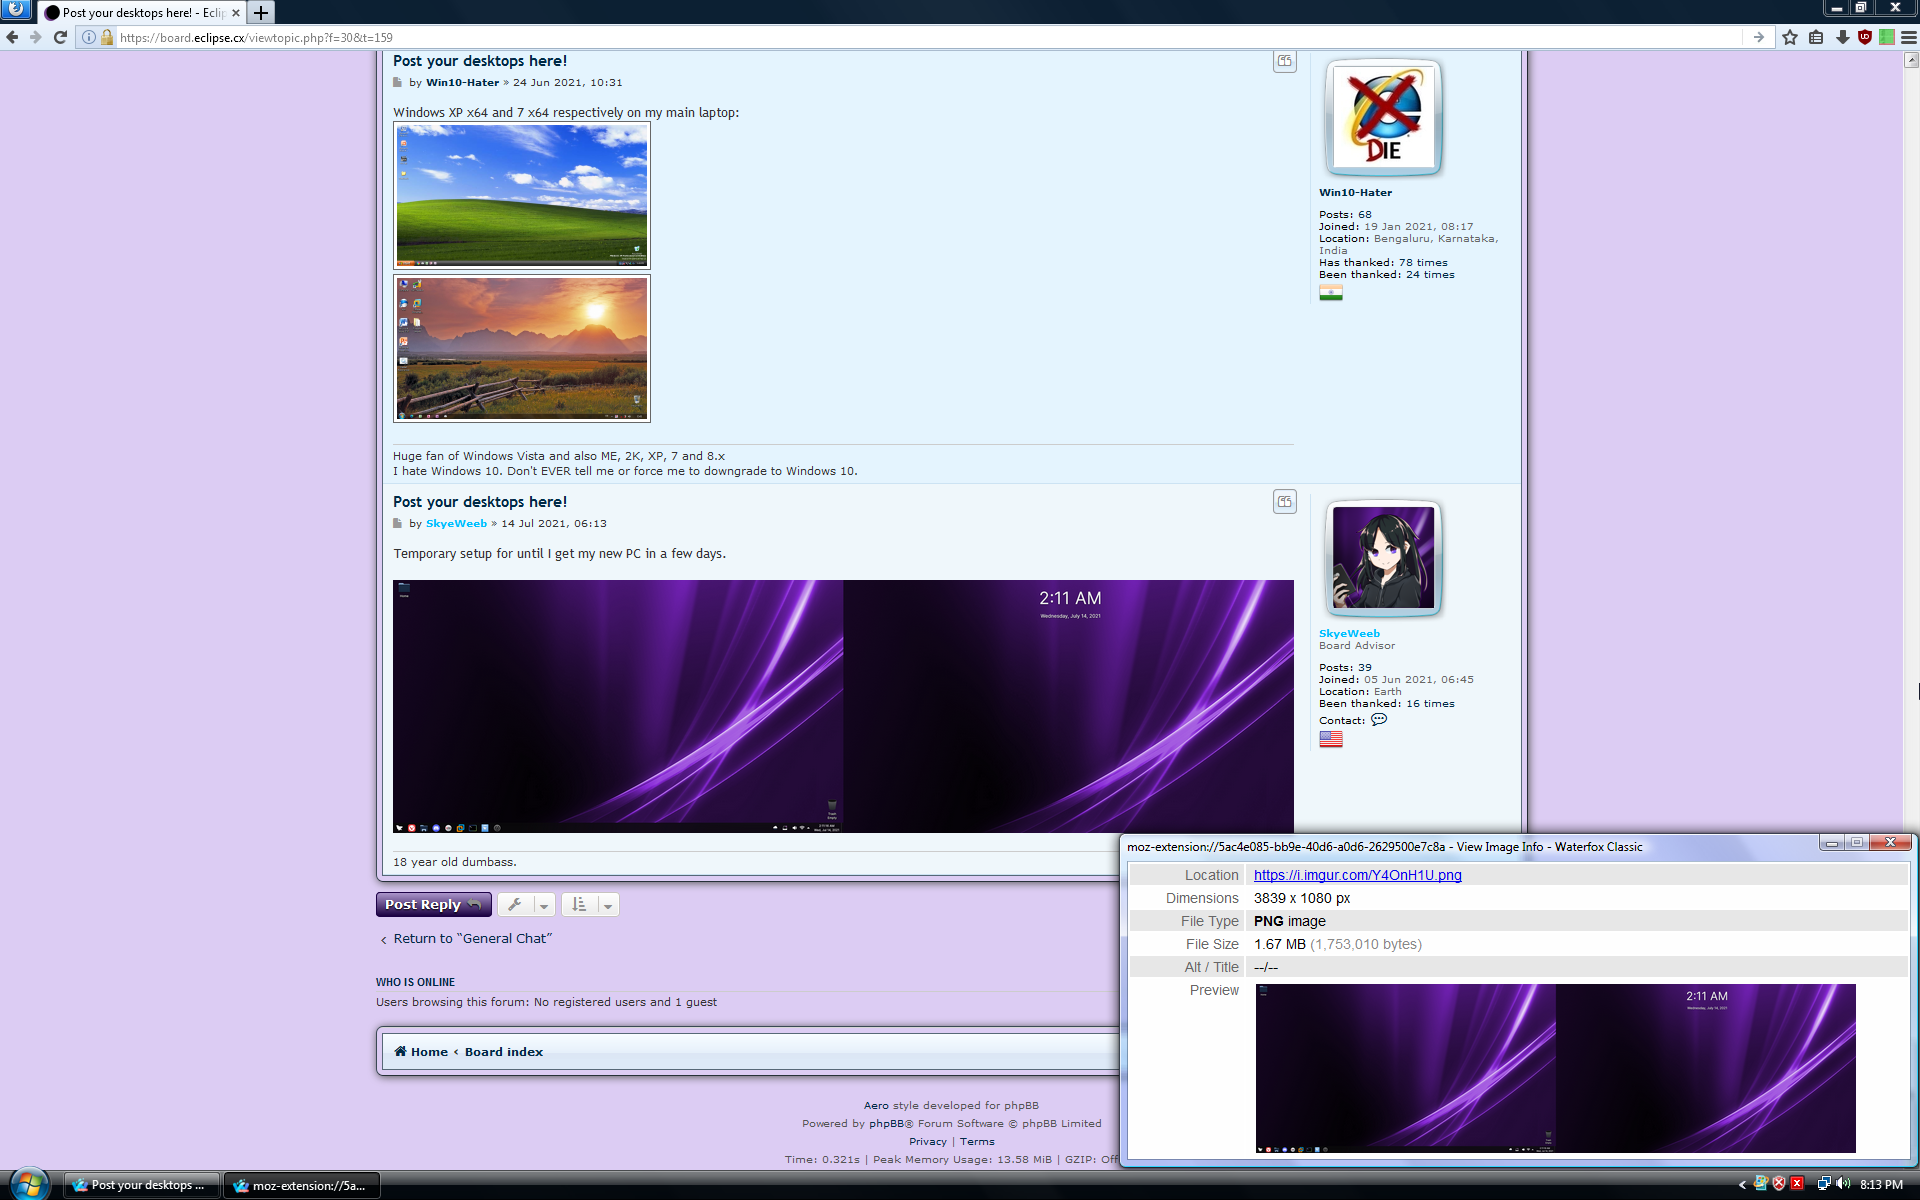
Task: Click the Post Reply button
Action: click(433, 905)
